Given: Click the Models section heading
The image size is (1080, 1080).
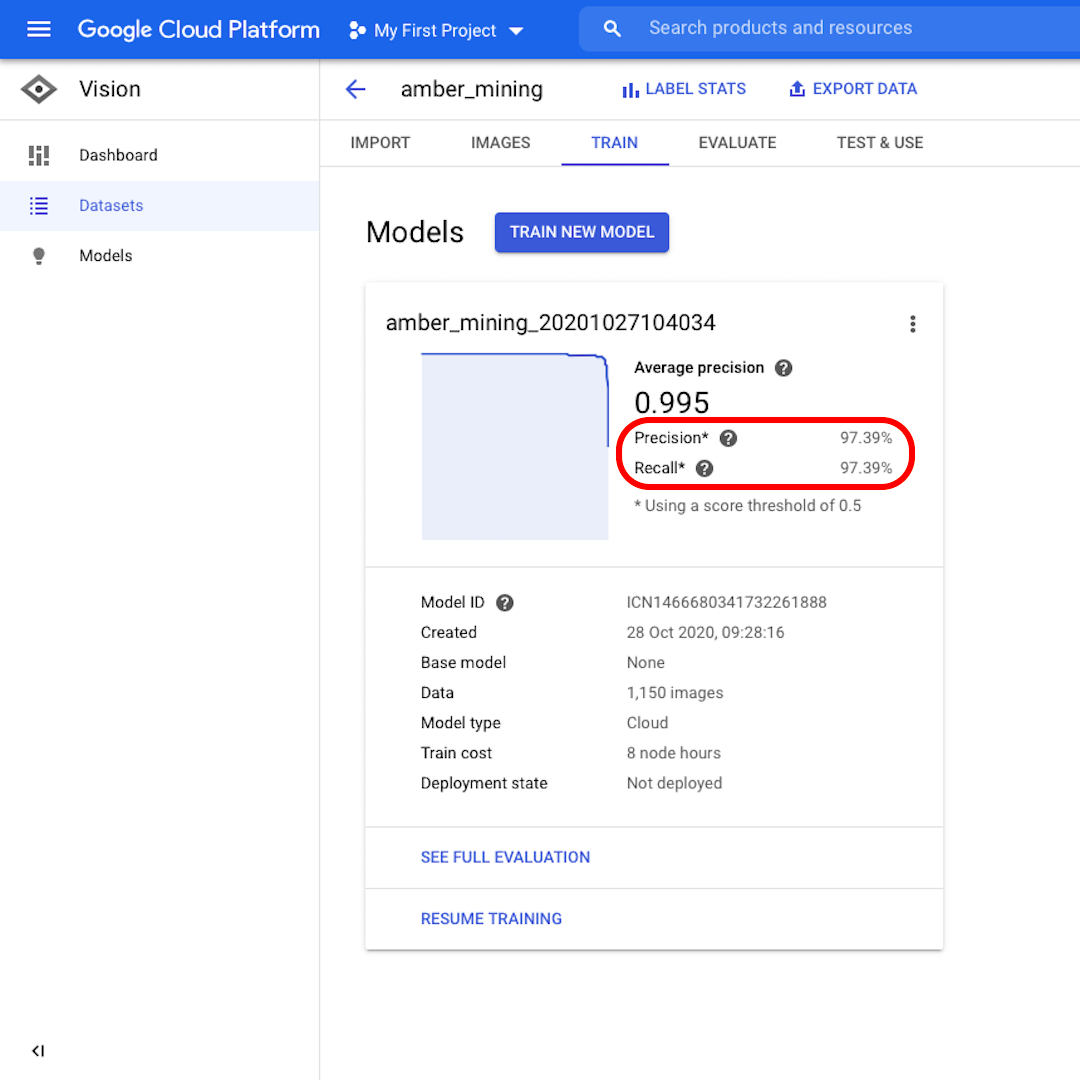Looking at the screenshot, I should pyautogui.click(x=415, y=232).
